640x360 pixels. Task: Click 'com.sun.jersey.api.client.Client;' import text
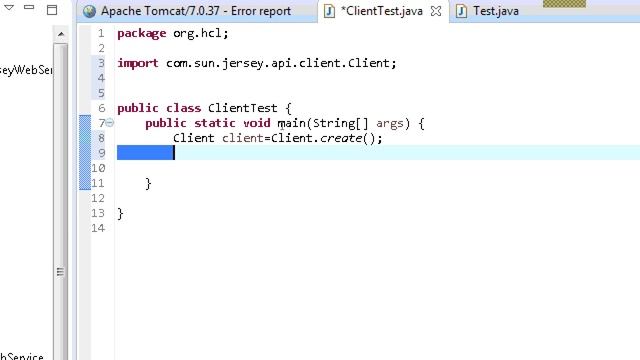tap(281, 63)
